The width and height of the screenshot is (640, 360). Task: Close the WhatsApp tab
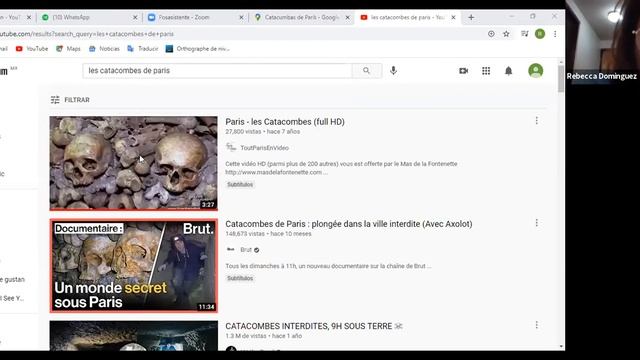[x=135, y=17]
